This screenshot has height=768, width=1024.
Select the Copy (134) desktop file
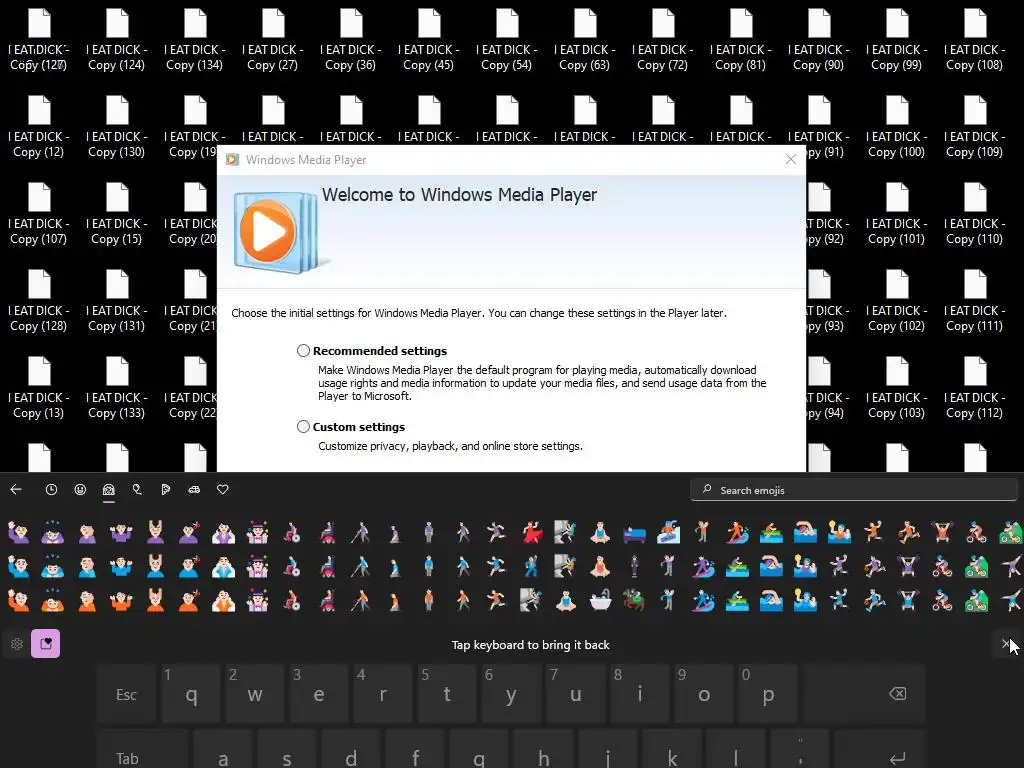click(x=195, y=39)
